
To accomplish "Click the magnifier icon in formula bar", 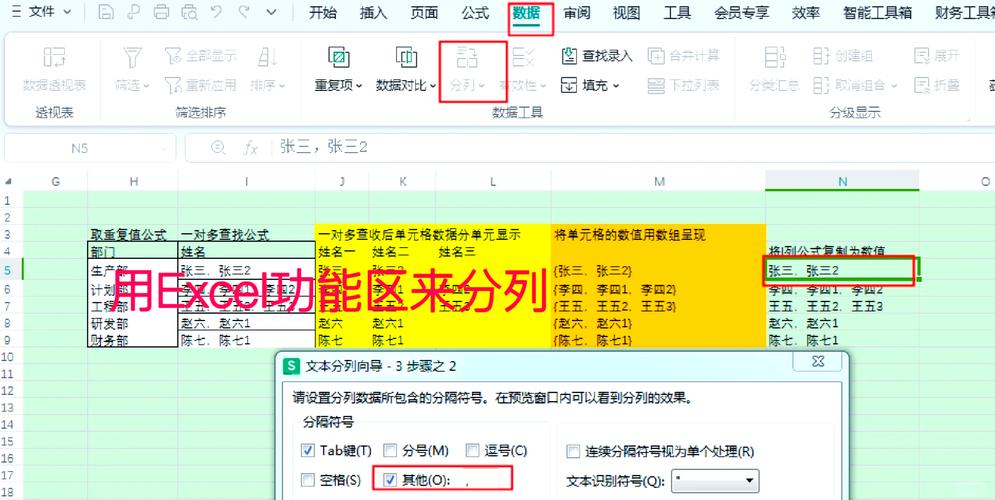I will (218, 148).
